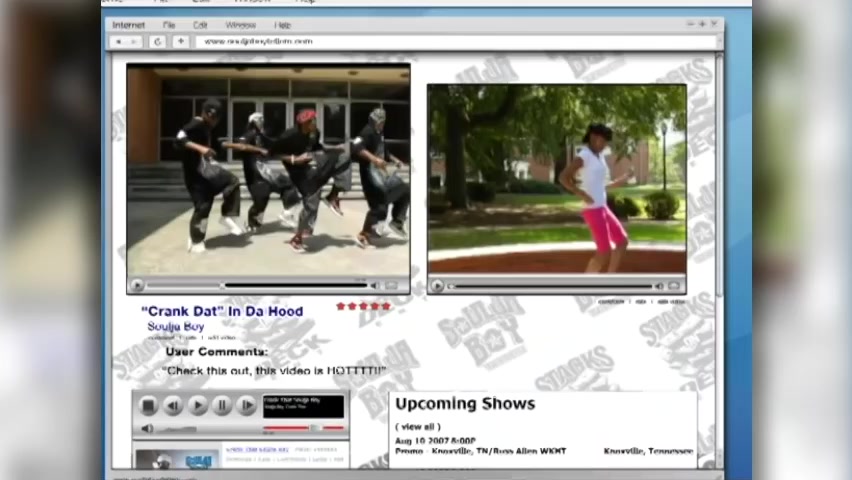Open the Knoxville, TN/Russ Allen WKHT promo show
The width and height of the screenshot is (852, 480).
(x=480, y=451)
